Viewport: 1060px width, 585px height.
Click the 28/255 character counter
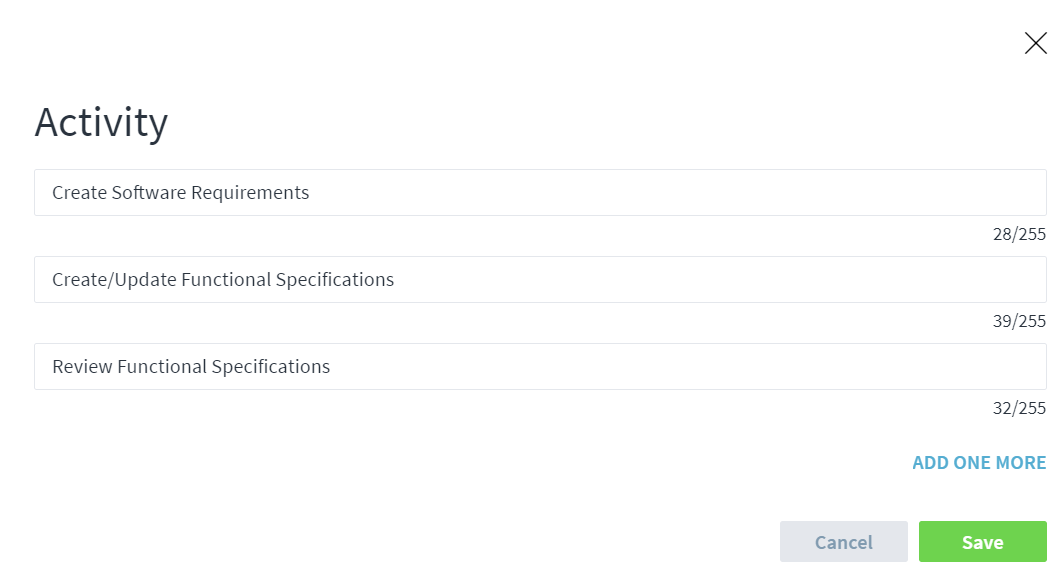click(x=1019, y=235)
